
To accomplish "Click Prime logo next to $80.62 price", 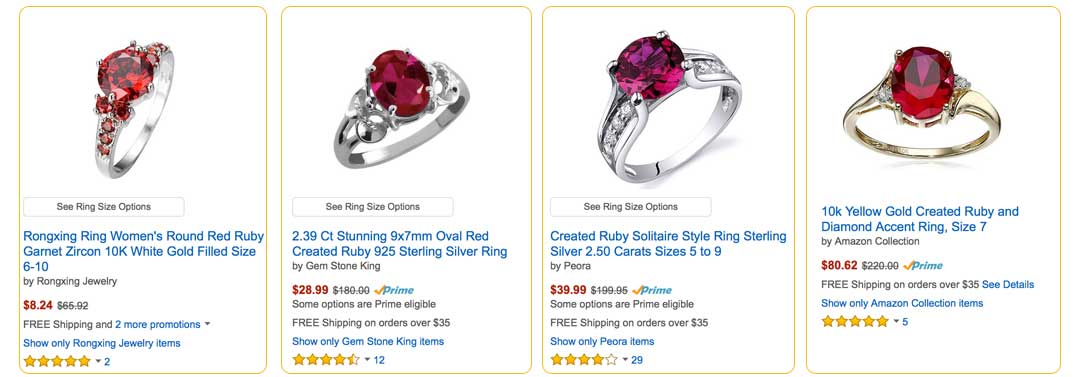I will point(923,265).
